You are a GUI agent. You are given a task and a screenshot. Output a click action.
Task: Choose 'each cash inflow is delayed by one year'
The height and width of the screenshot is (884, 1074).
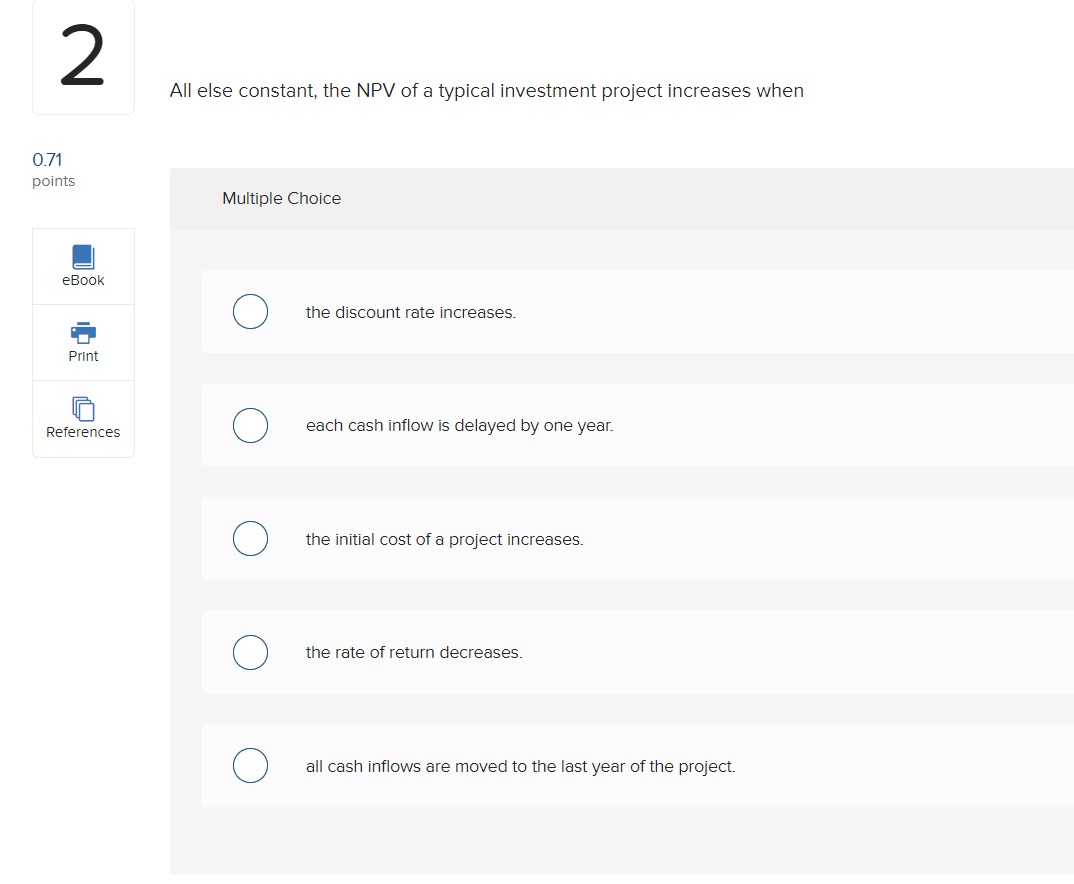tap(250, 425)
